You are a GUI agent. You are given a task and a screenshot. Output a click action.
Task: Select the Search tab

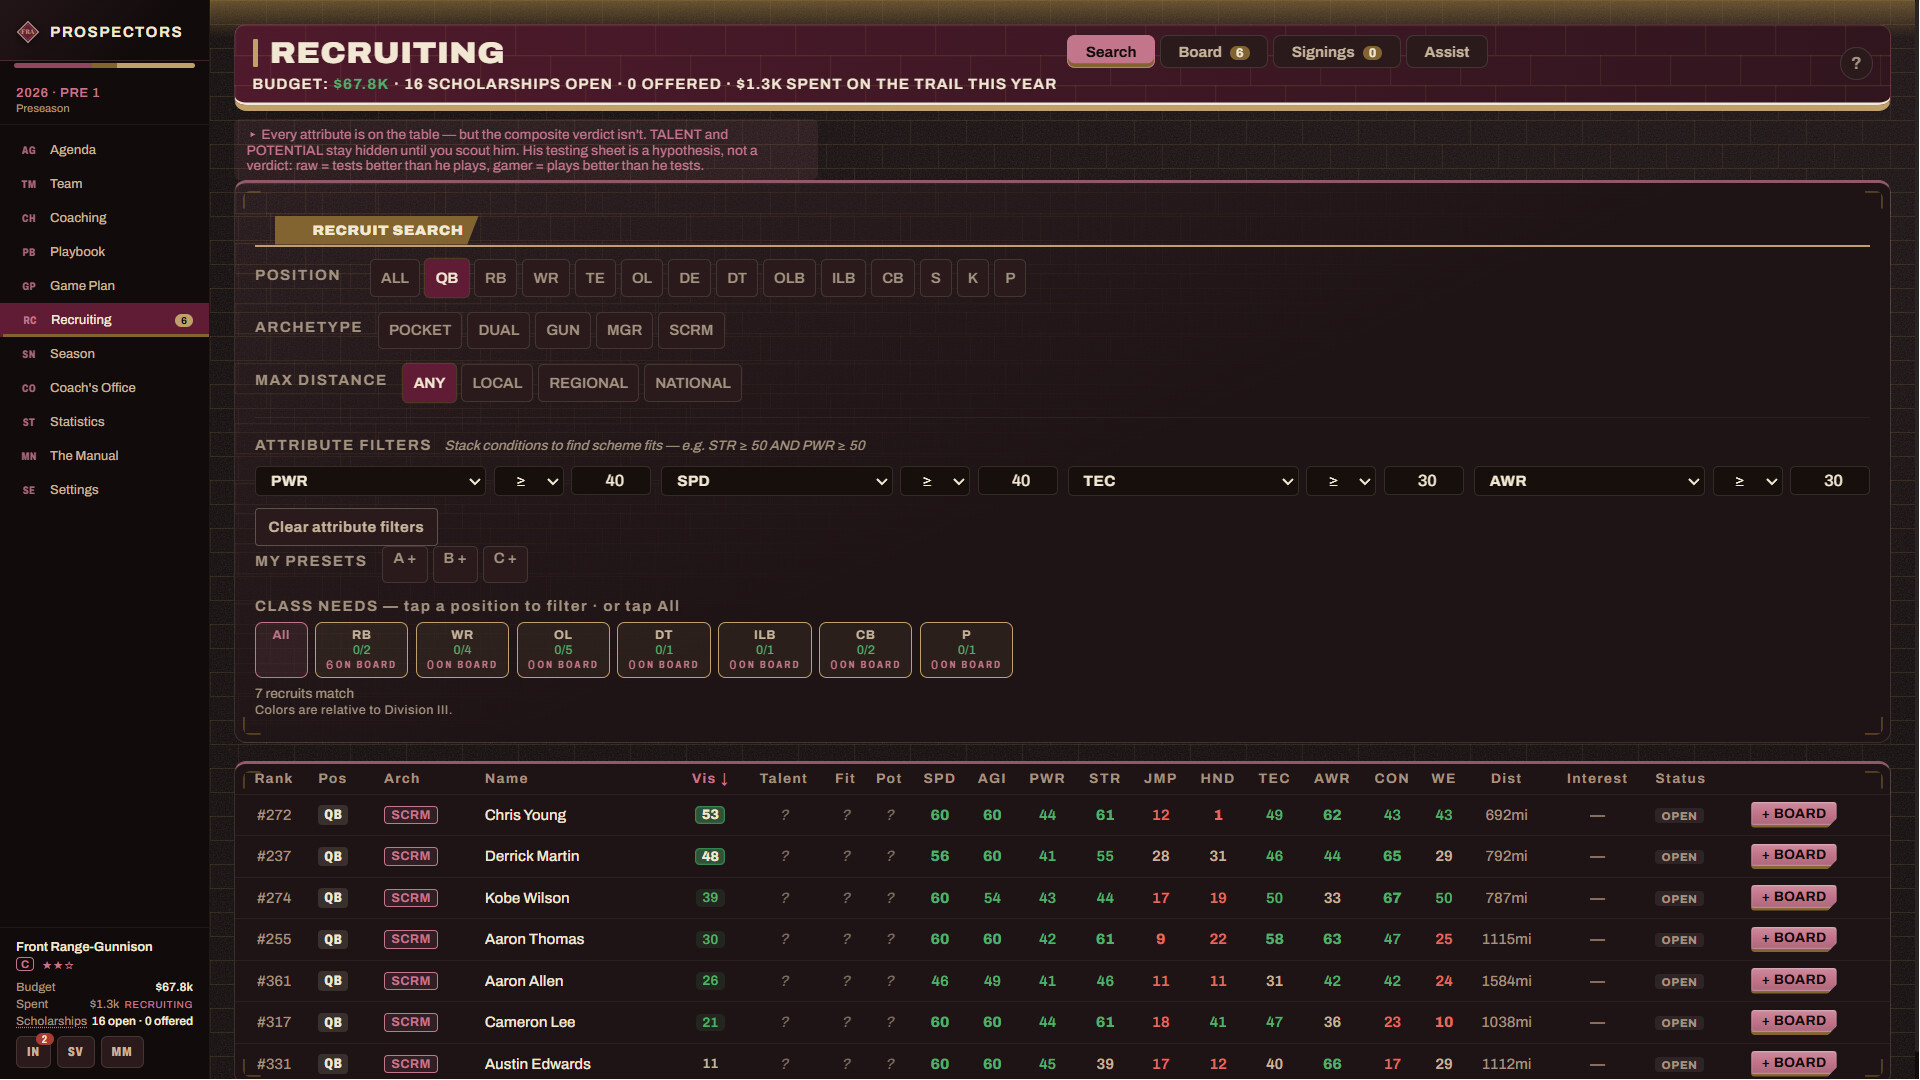1110,52
